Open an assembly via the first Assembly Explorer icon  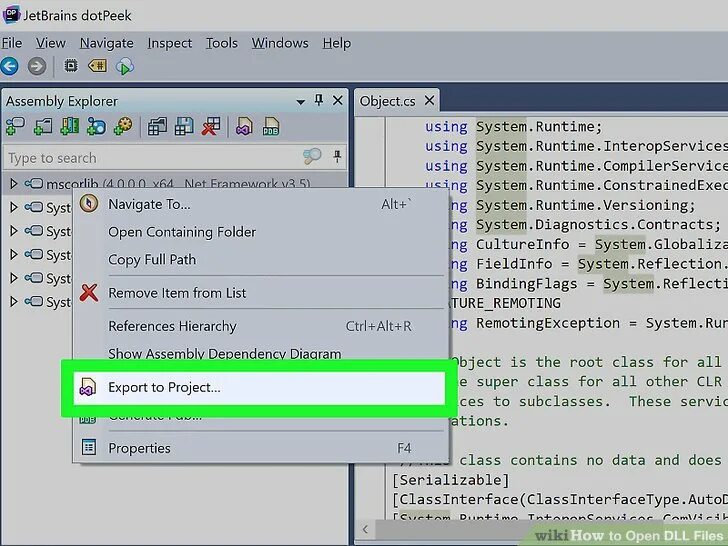[15, 126]
